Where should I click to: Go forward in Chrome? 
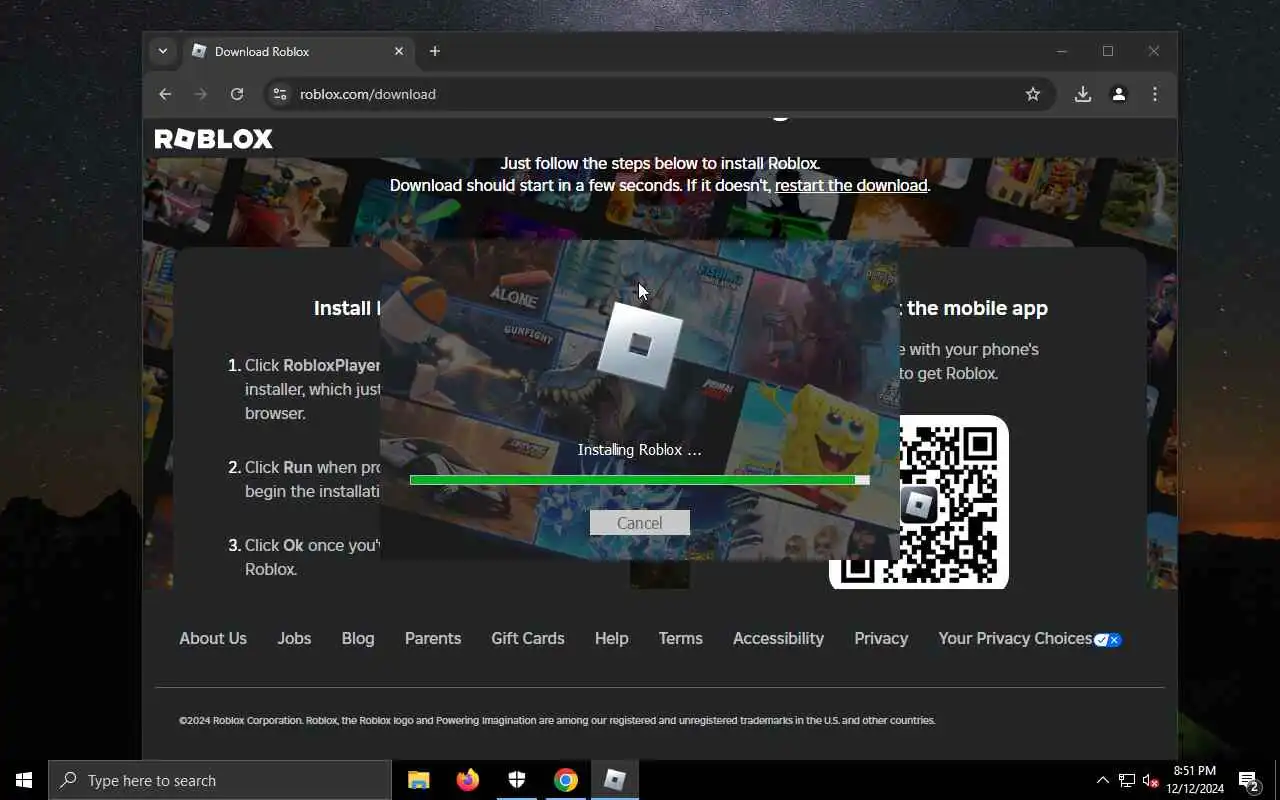[x=201, y=94]
